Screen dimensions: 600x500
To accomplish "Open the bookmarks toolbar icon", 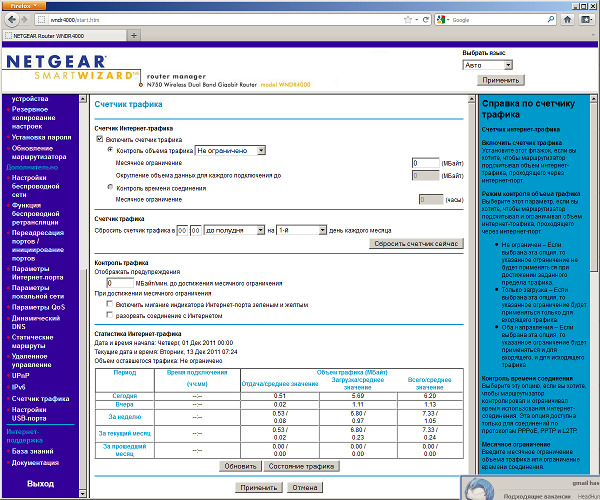I will coord(586,20).
